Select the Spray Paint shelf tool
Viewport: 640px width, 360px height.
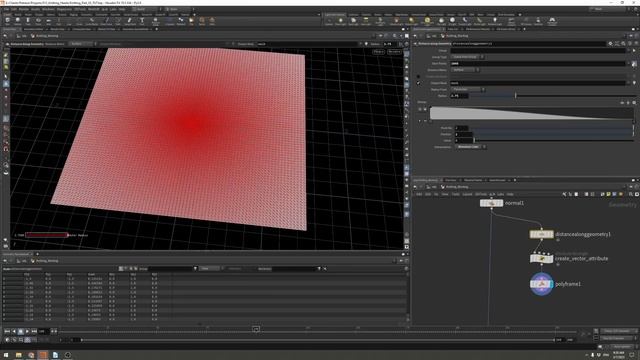coord(129,21)
